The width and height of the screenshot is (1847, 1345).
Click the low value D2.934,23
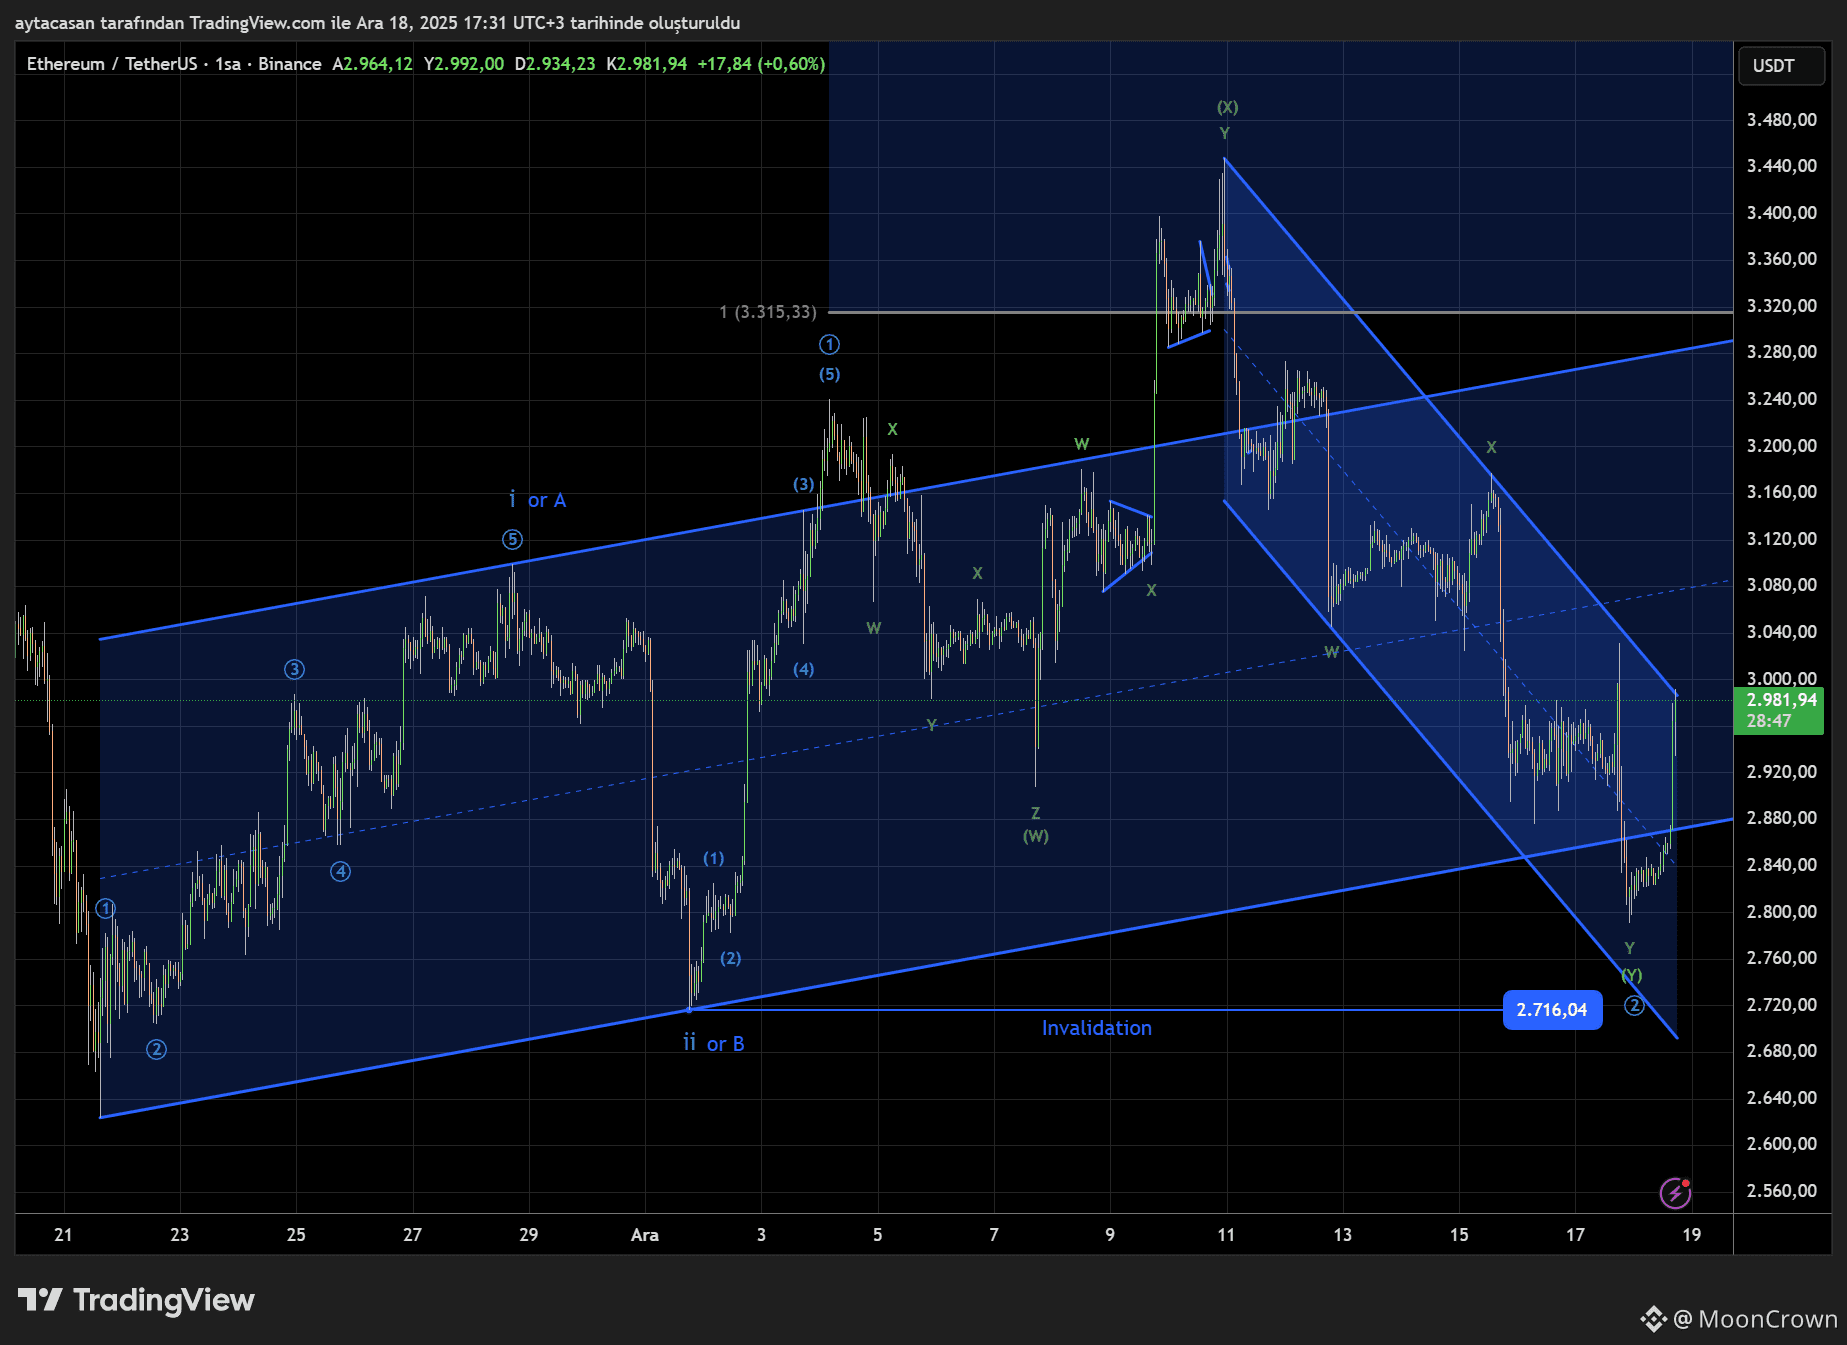point(555,64)
